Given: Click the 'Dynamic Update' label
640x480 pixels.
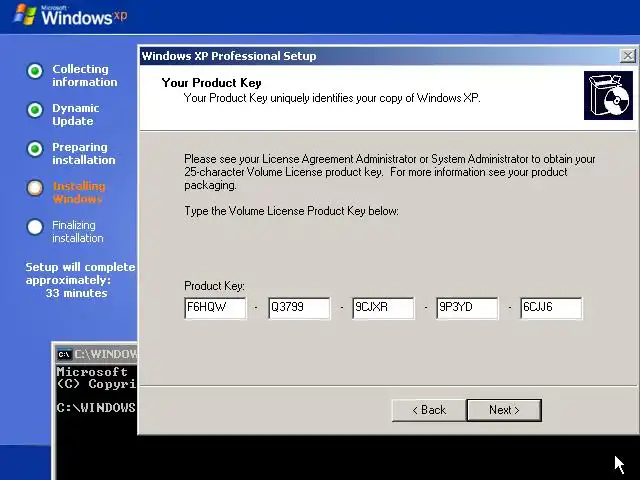Looking at the screenshot, I should (76, 115).
